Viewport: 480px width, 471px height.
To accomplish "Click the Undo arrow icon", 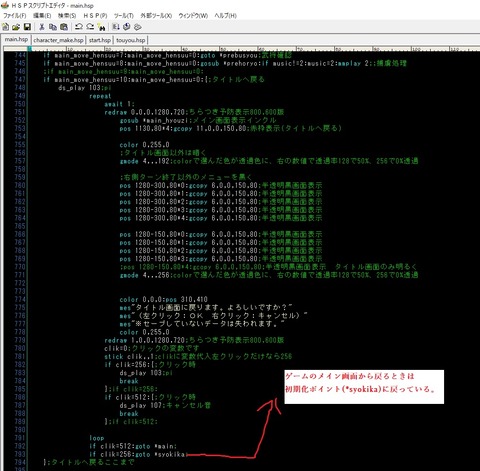I will point(79,27).
